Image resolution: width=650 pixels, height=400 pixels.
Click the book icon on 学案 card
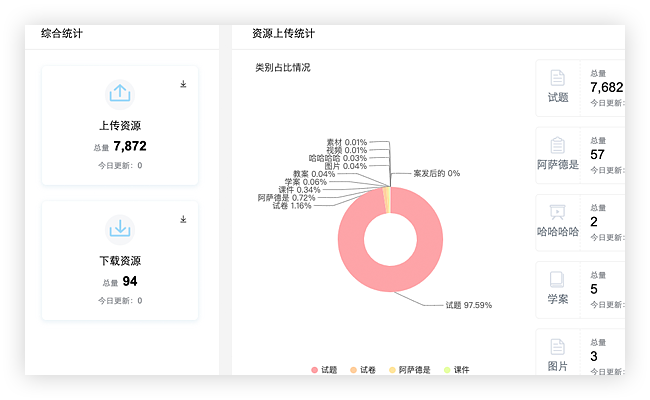click(x=557, y=280)
